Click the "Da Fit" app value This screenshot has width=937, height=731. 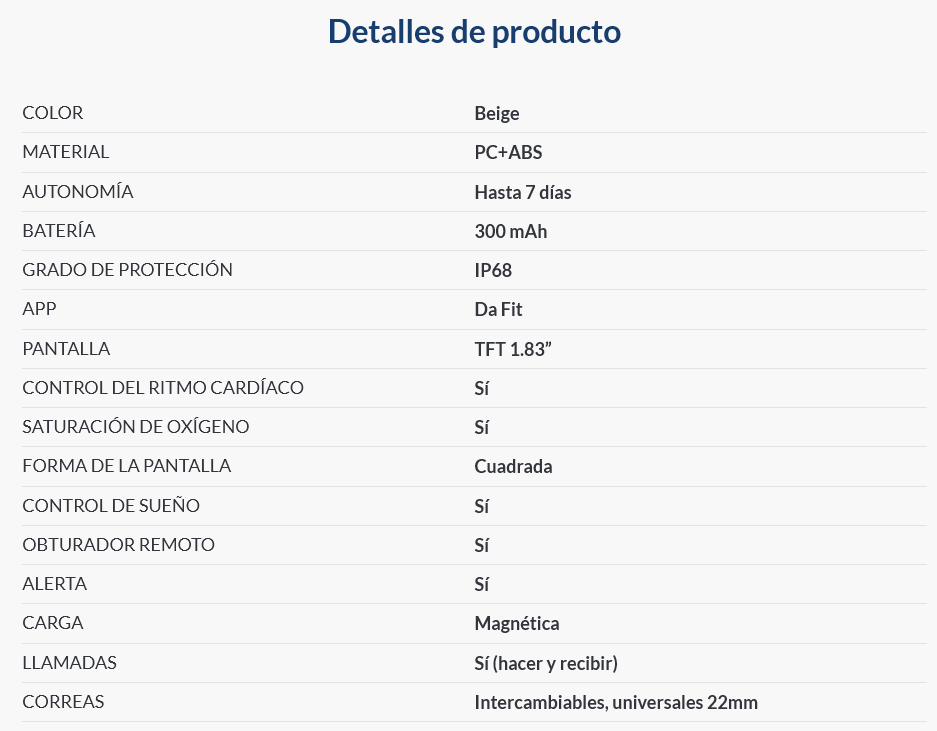pos(499,310)
